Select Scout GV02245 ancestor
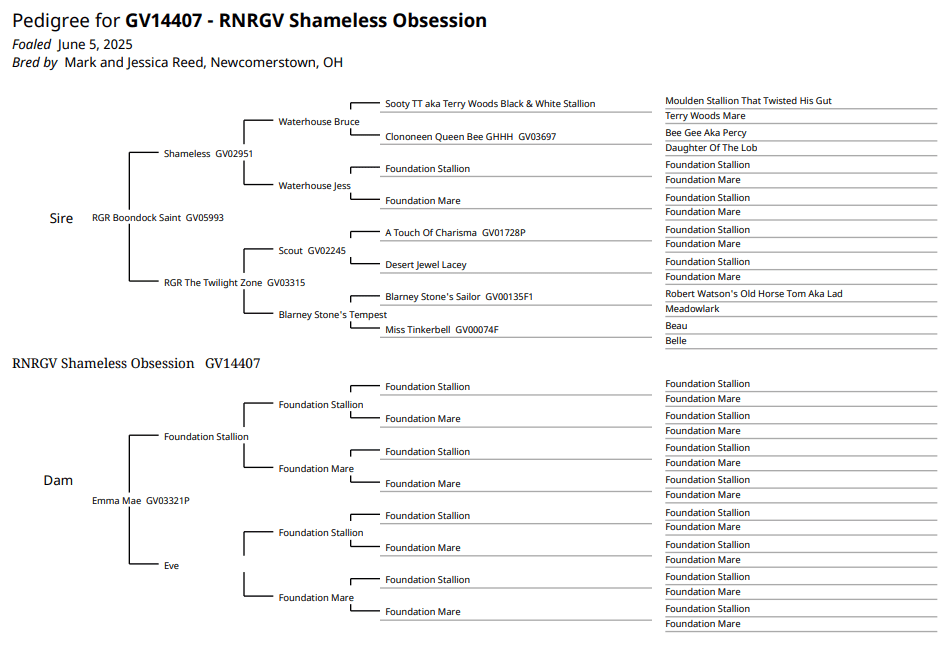This screenshot has height=649, width=951. tap(311, 251)
